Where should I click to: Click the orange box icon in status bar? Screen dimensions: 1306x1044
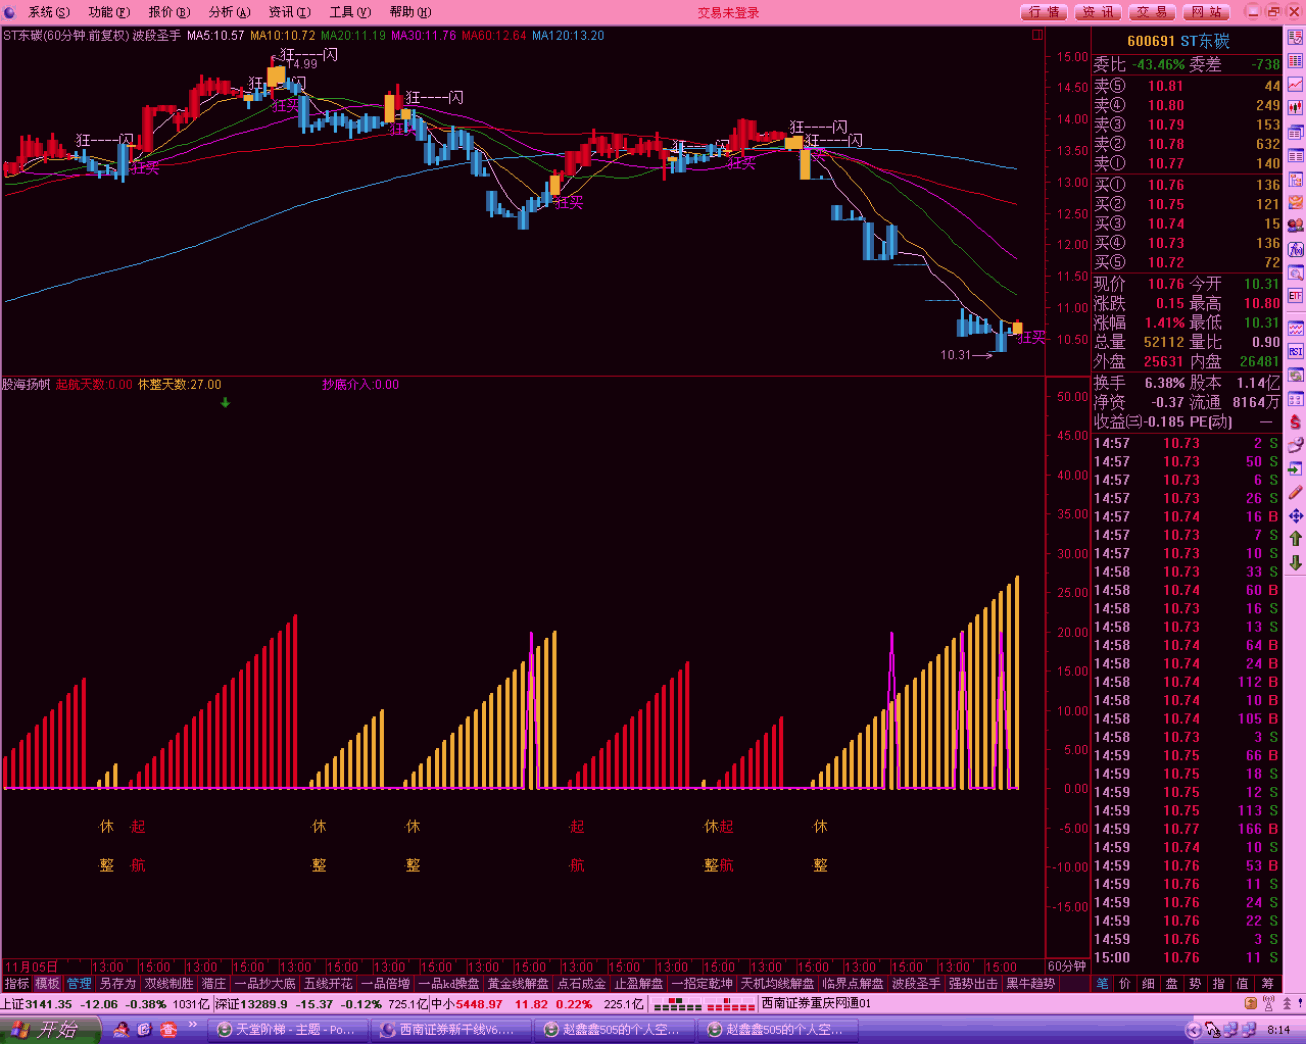[x=1251, y=1004]
